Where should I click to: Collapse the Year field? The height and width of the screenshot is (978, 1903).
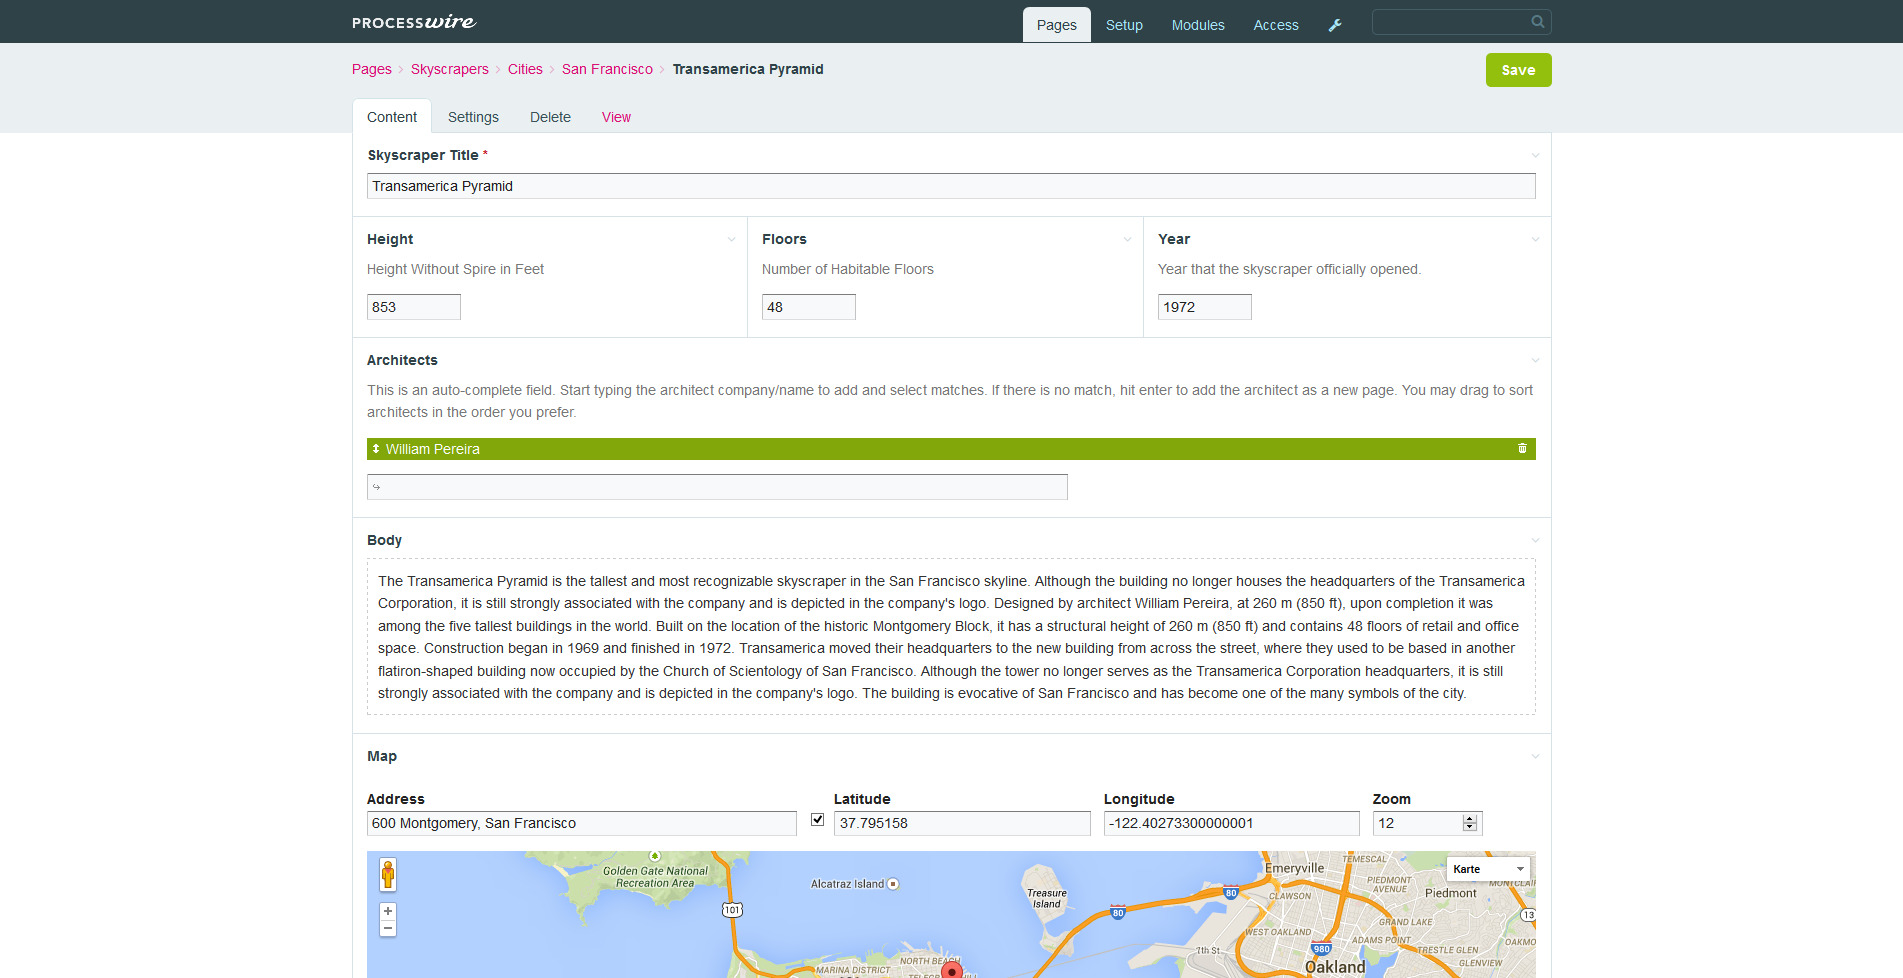(1535, 239)
